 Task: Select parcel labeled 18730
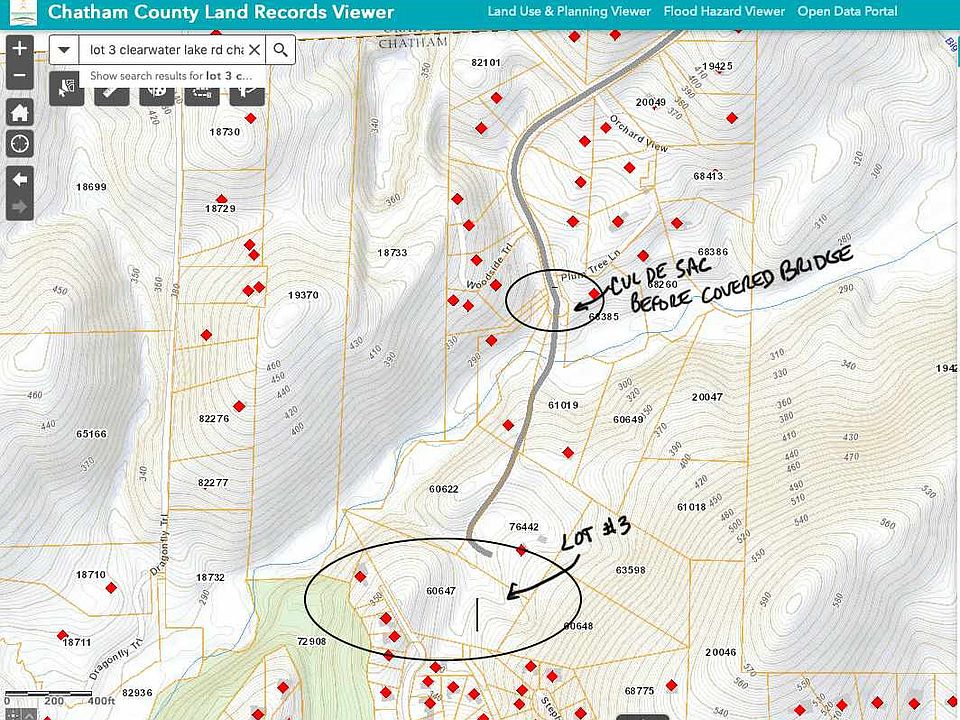pos(225,132)
